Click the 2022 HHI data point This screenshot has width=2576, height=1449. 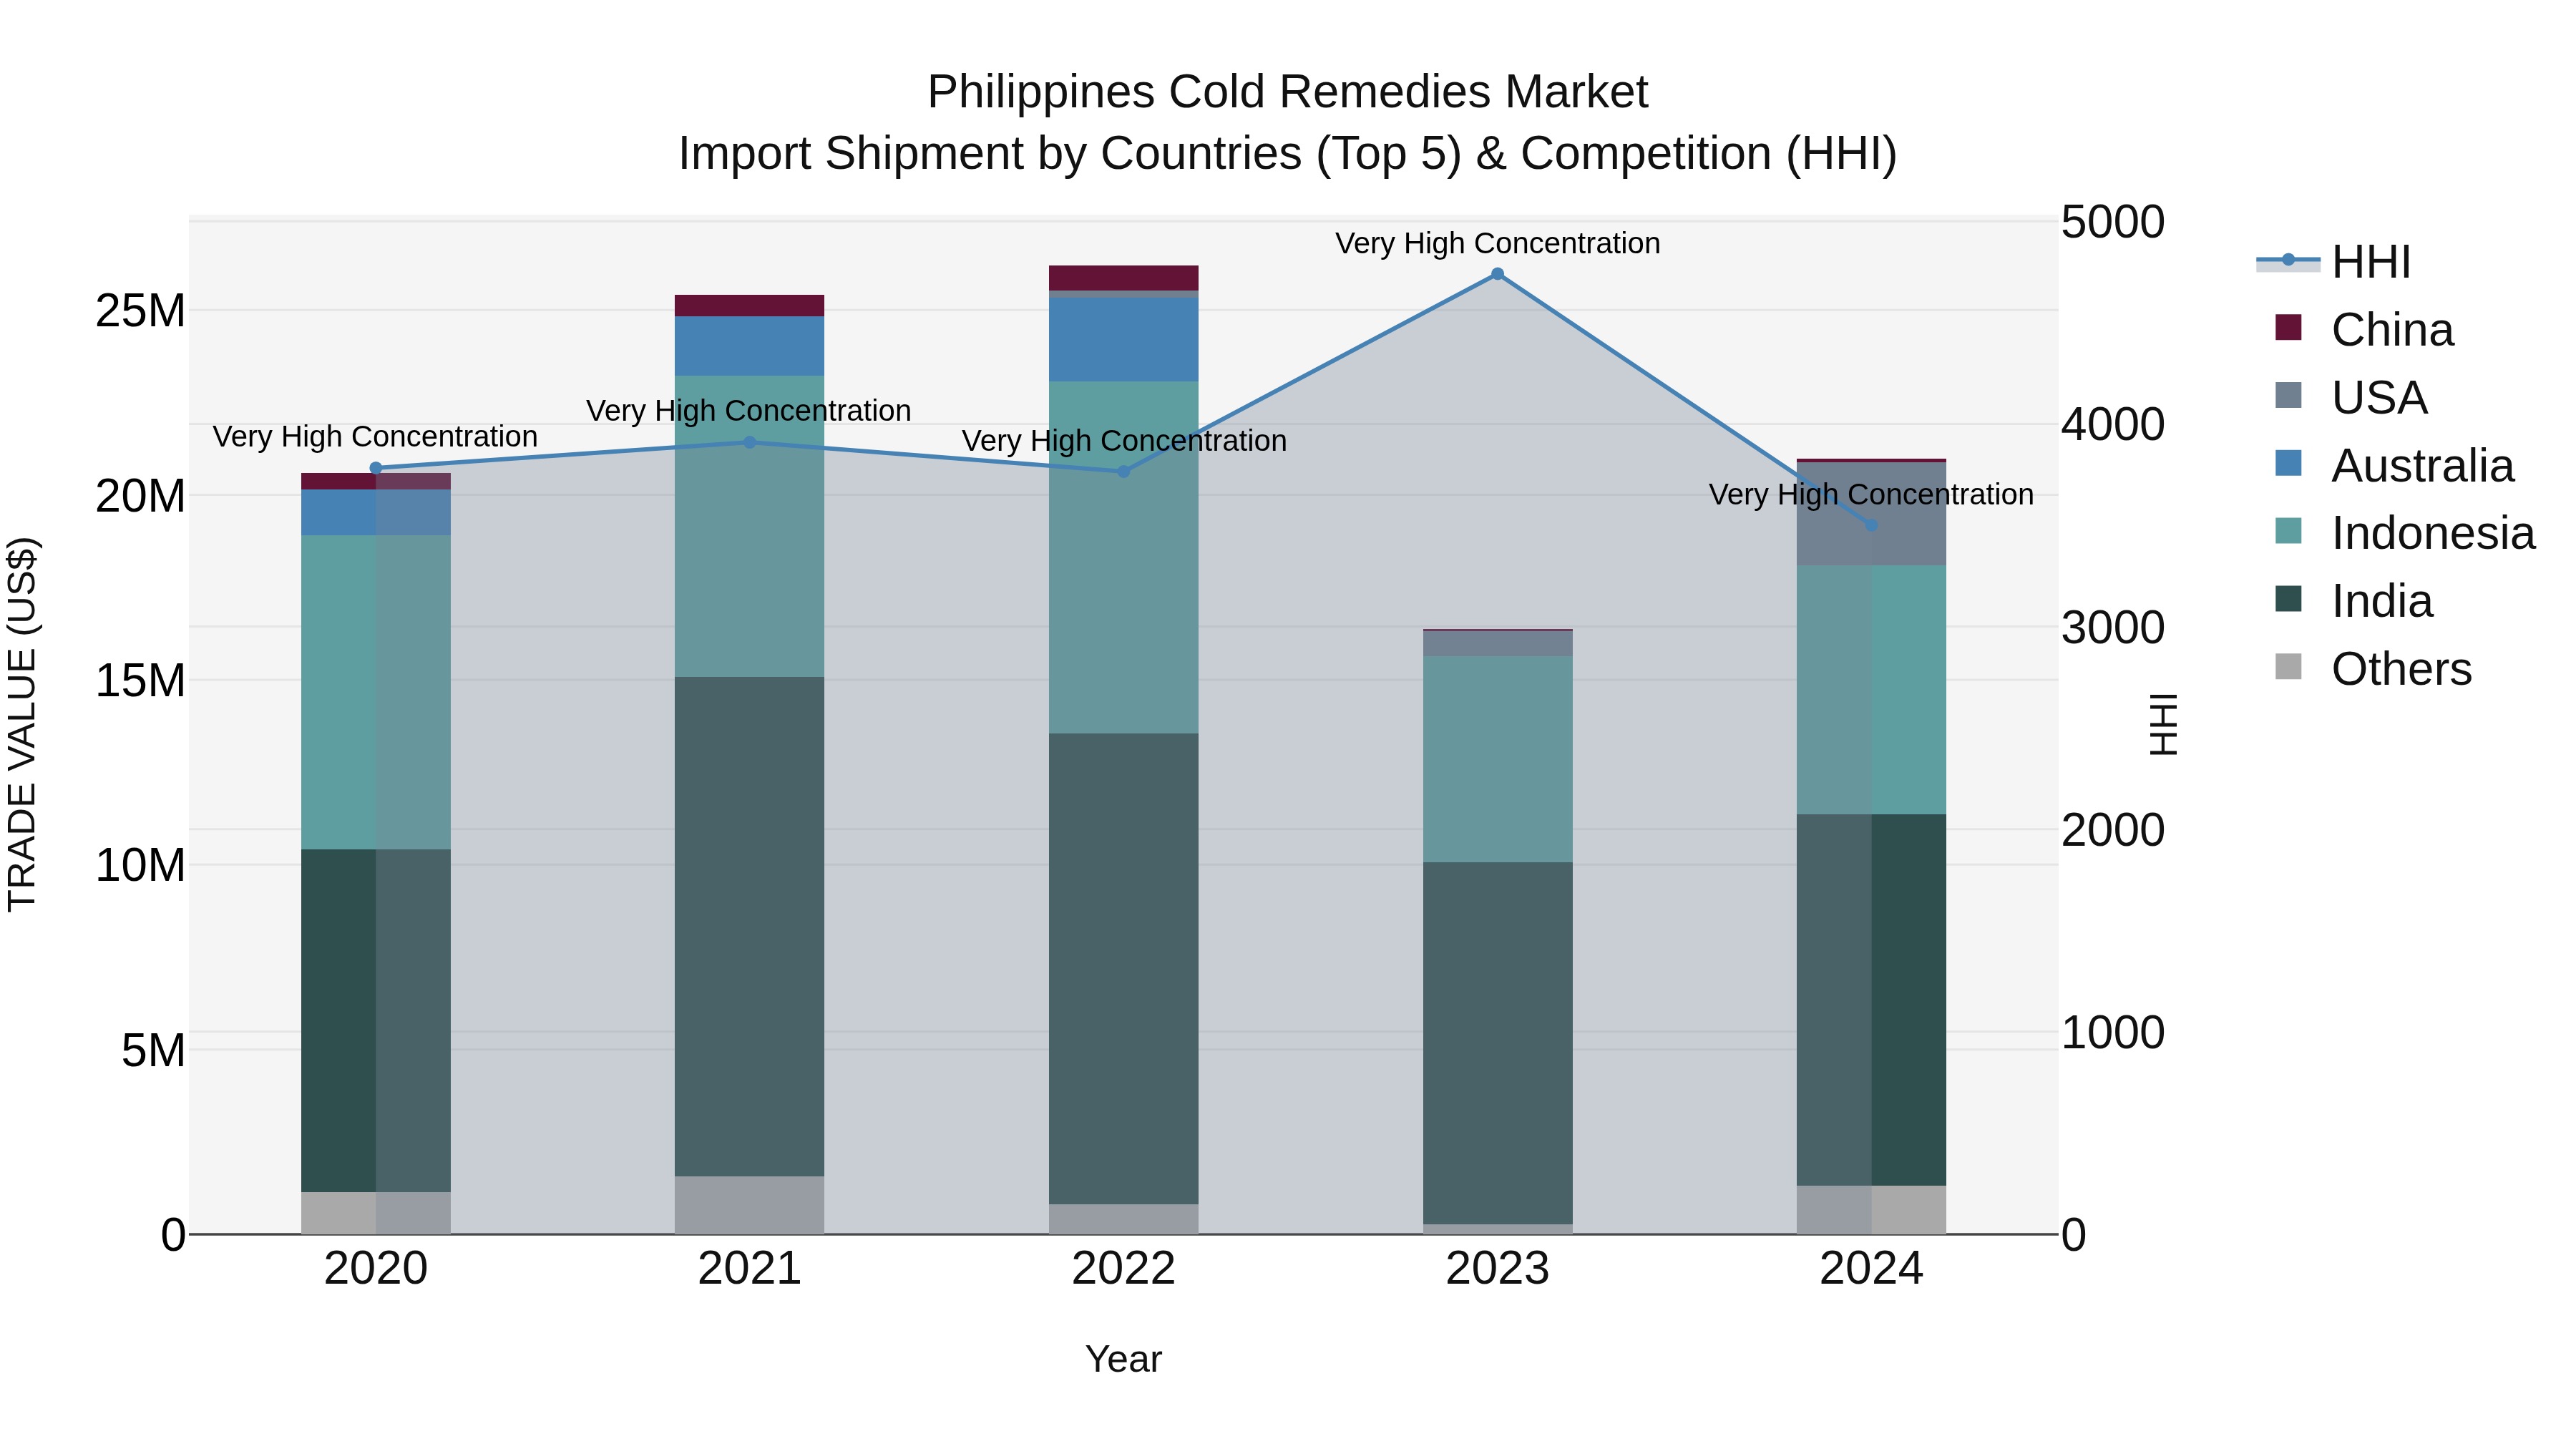(1123, 471)
